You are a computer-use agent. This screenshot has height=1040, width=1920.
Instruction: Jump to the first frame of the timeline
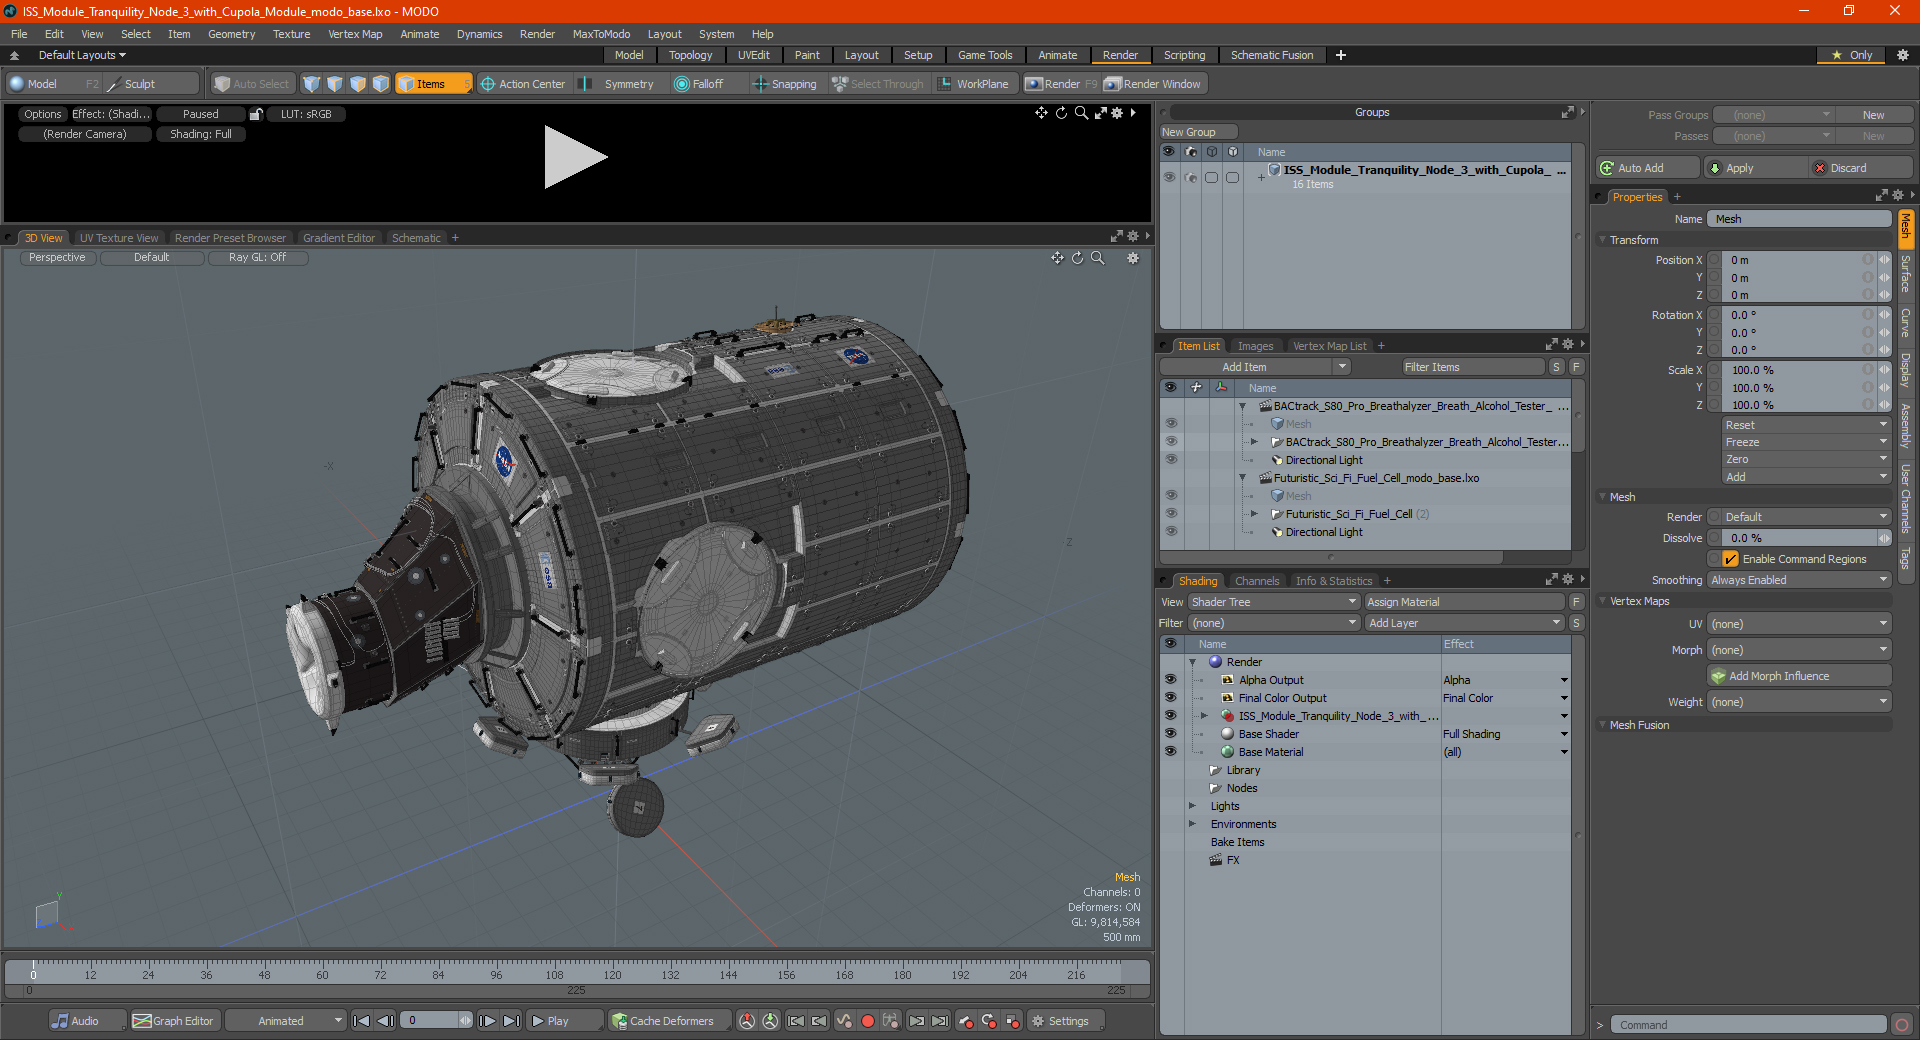362,1021
